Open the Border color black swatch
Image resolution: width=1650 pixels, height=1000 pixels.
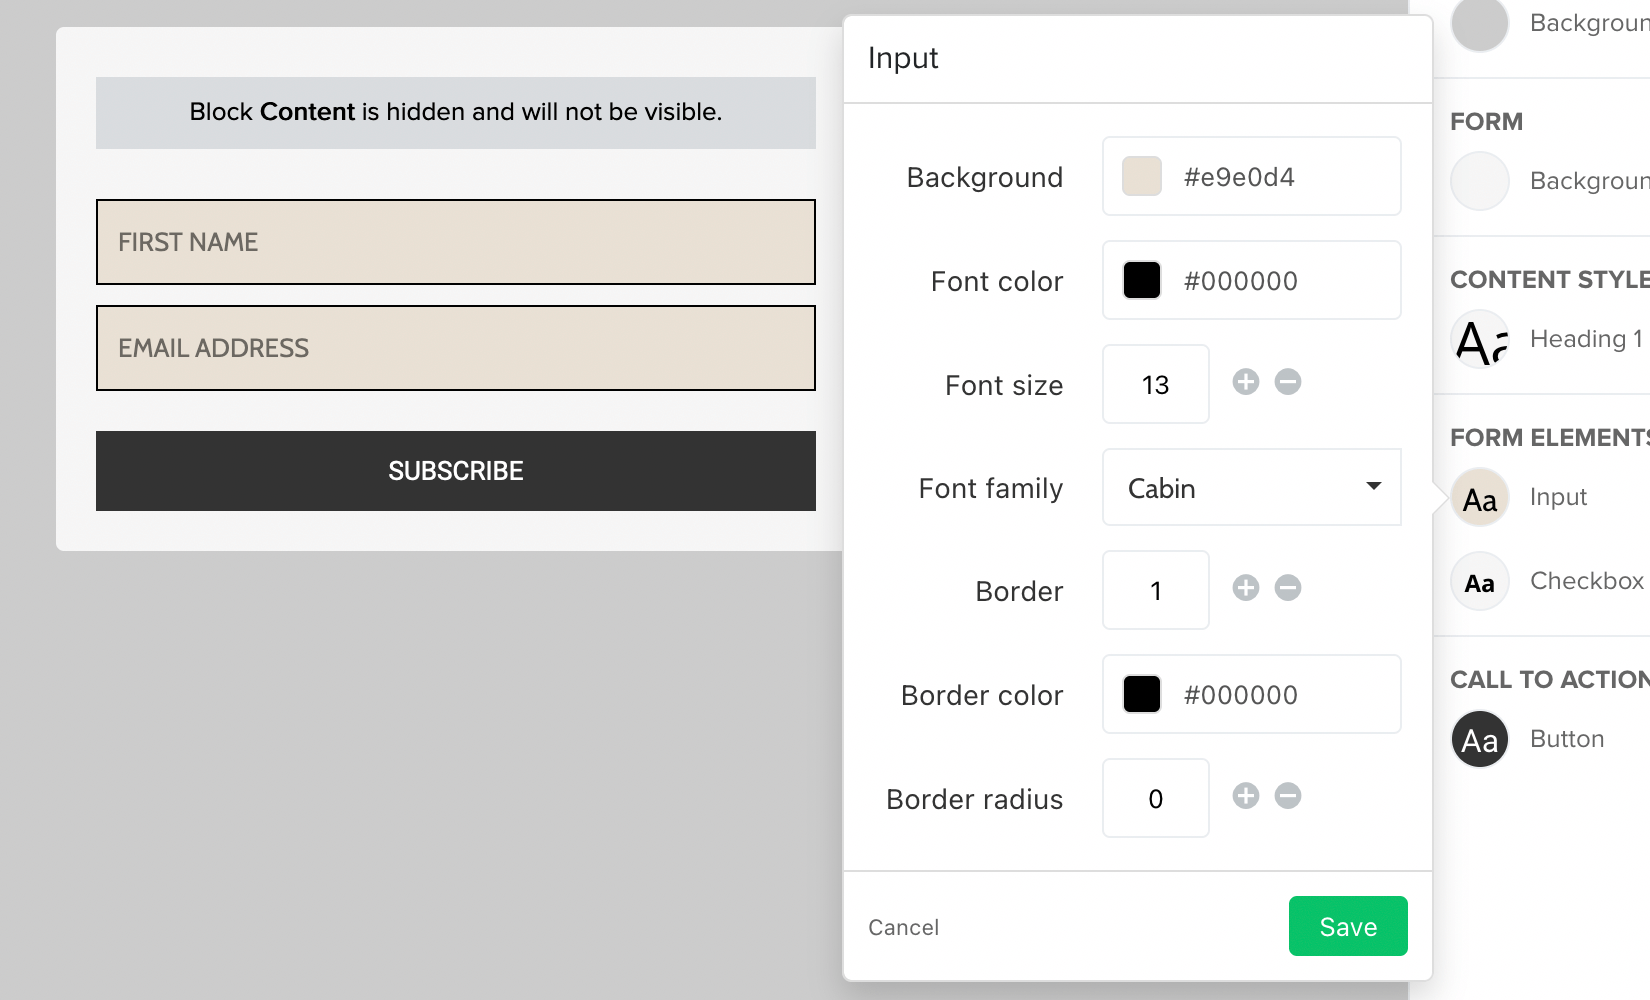[1142, 695]
